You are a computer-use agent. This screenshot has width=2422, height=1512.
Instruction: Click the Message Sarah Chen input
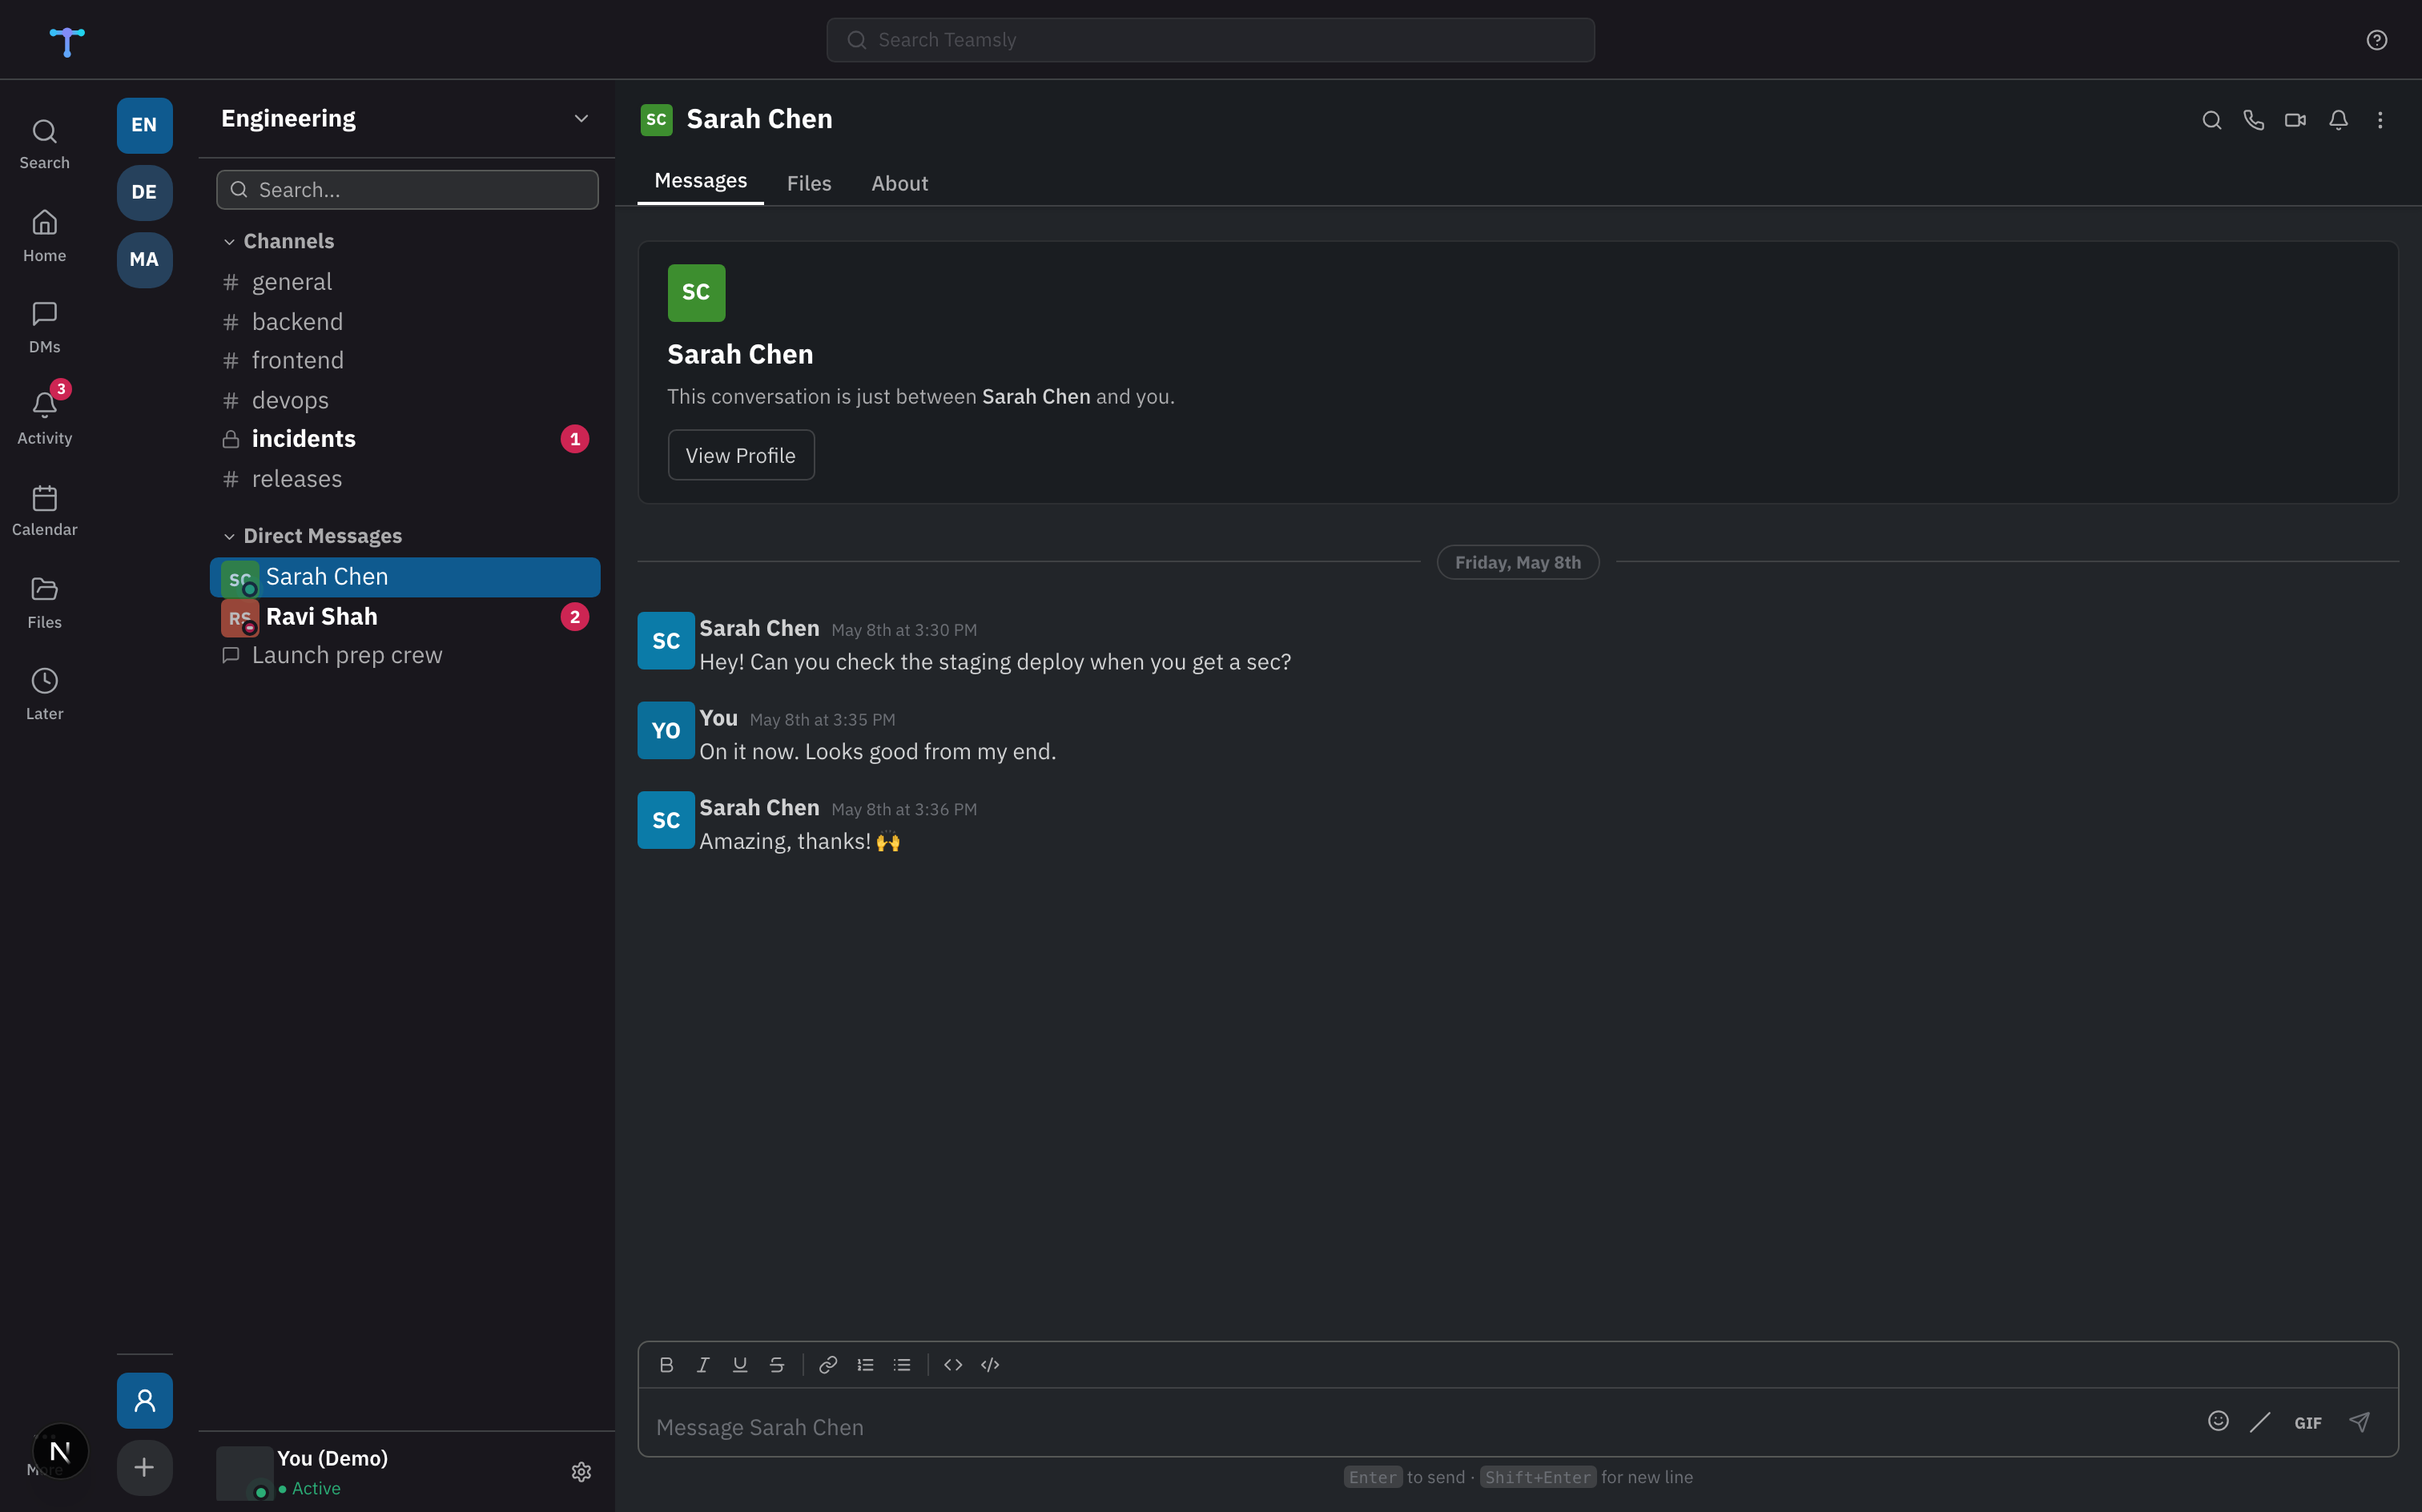[x=1420, y=1427]
